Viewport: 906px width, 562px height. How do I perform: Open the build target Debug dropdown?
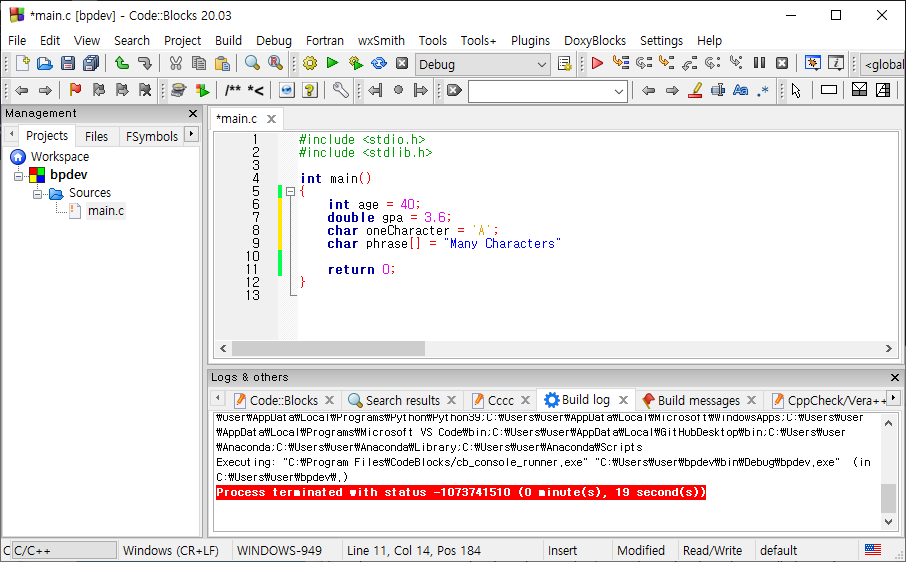(482, 64)
